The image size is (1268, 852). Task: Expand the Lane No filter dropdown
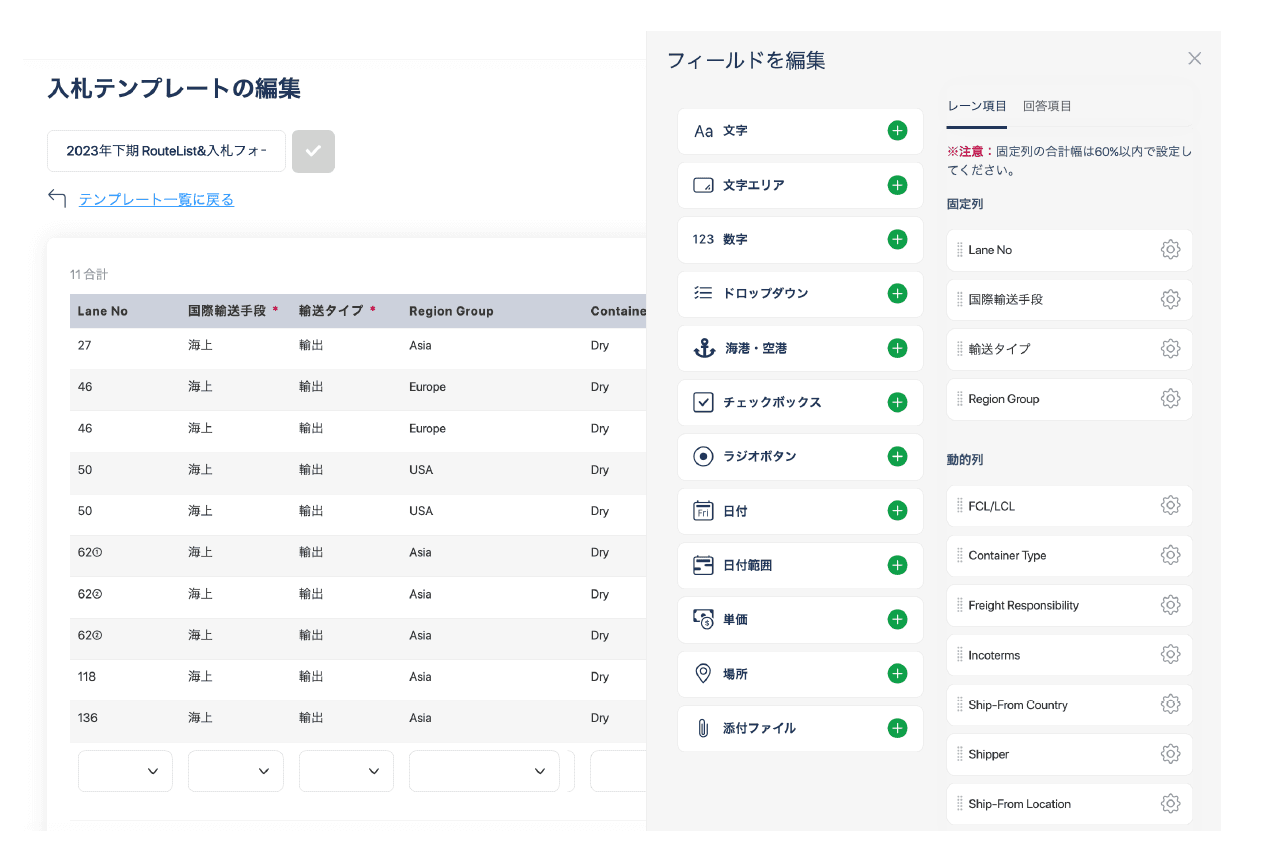[125, 771]
